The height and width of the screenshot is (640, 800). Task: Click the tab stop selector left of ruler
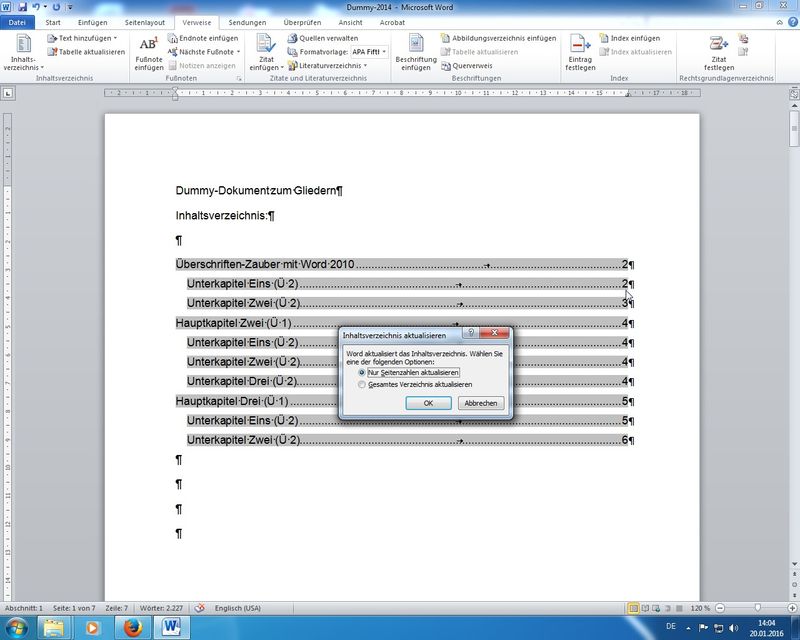pos(8,93)
